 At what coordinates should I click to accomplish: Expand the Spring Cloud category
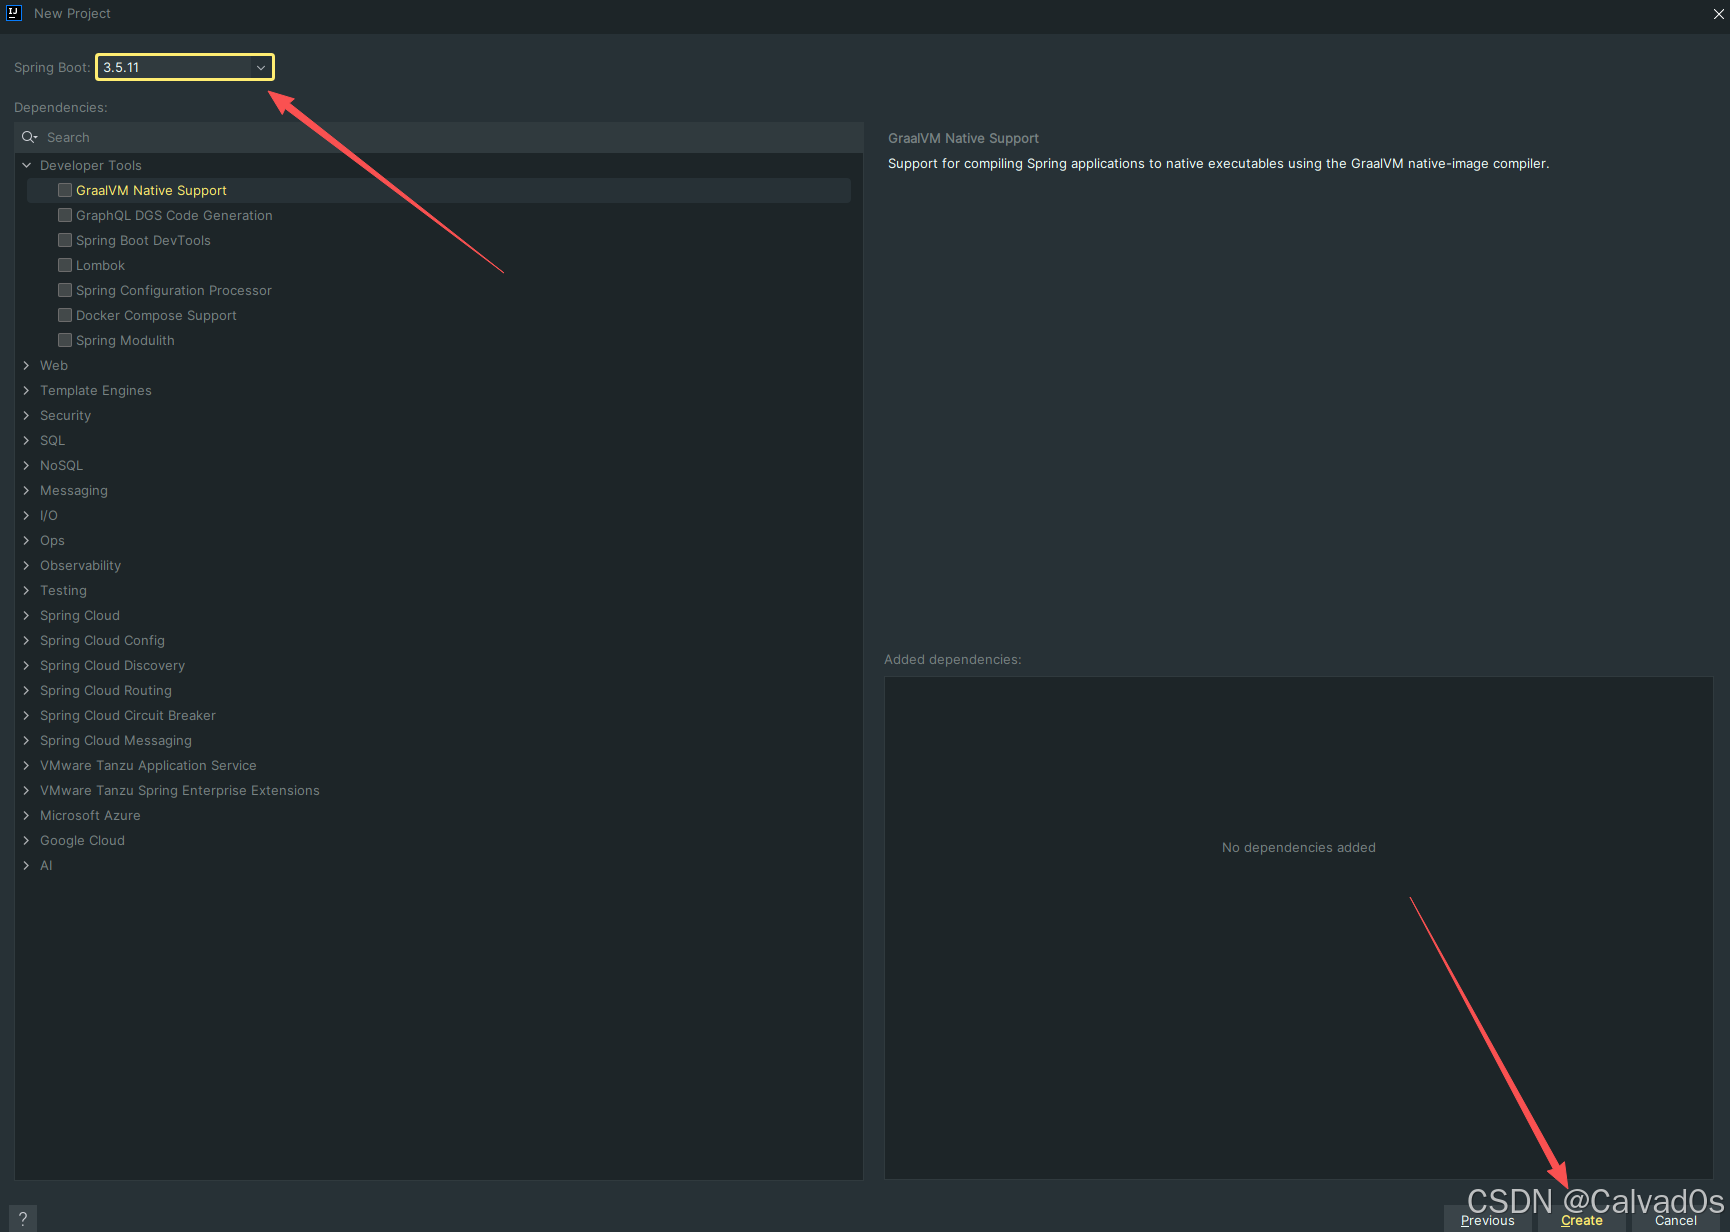click(x=27, y=615)
